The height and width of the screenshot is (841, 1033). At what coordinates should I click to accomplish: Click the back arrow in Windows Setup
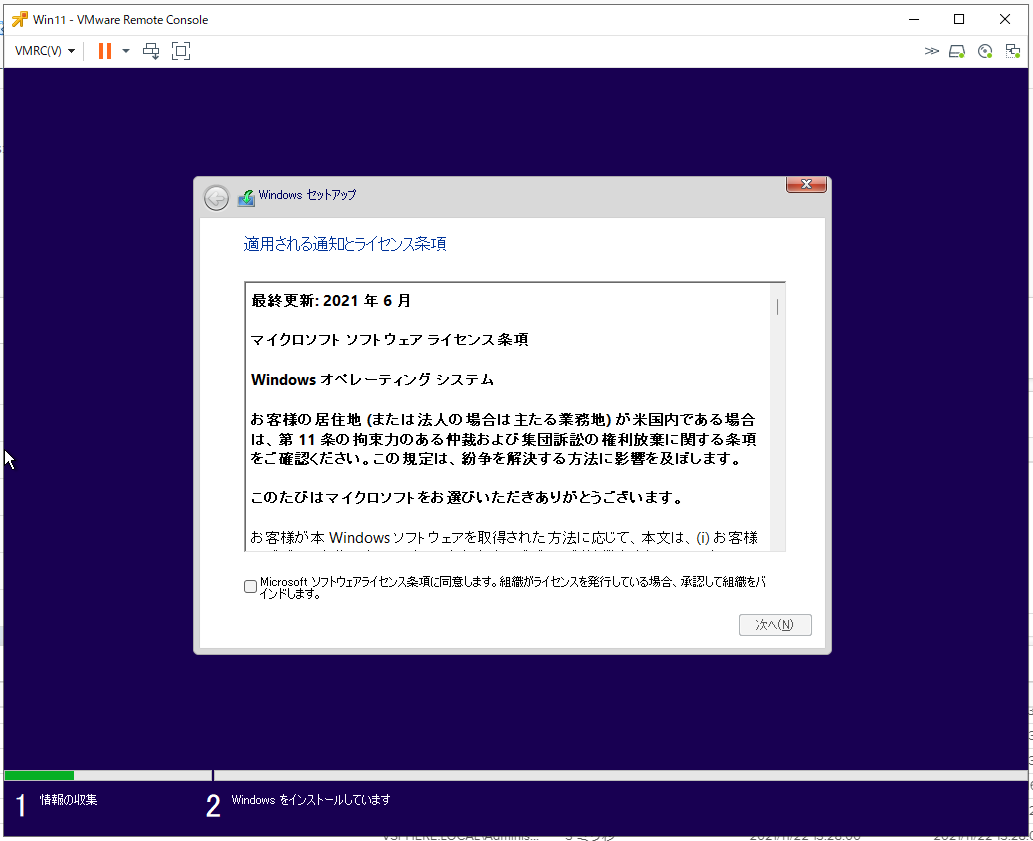[x=216, y=198]
